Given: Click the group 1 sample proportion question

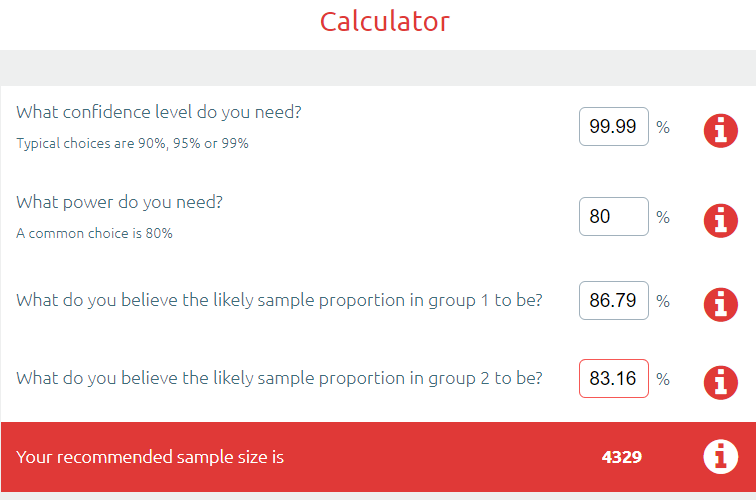Looking at the screenshot, I should click(280, 299).
